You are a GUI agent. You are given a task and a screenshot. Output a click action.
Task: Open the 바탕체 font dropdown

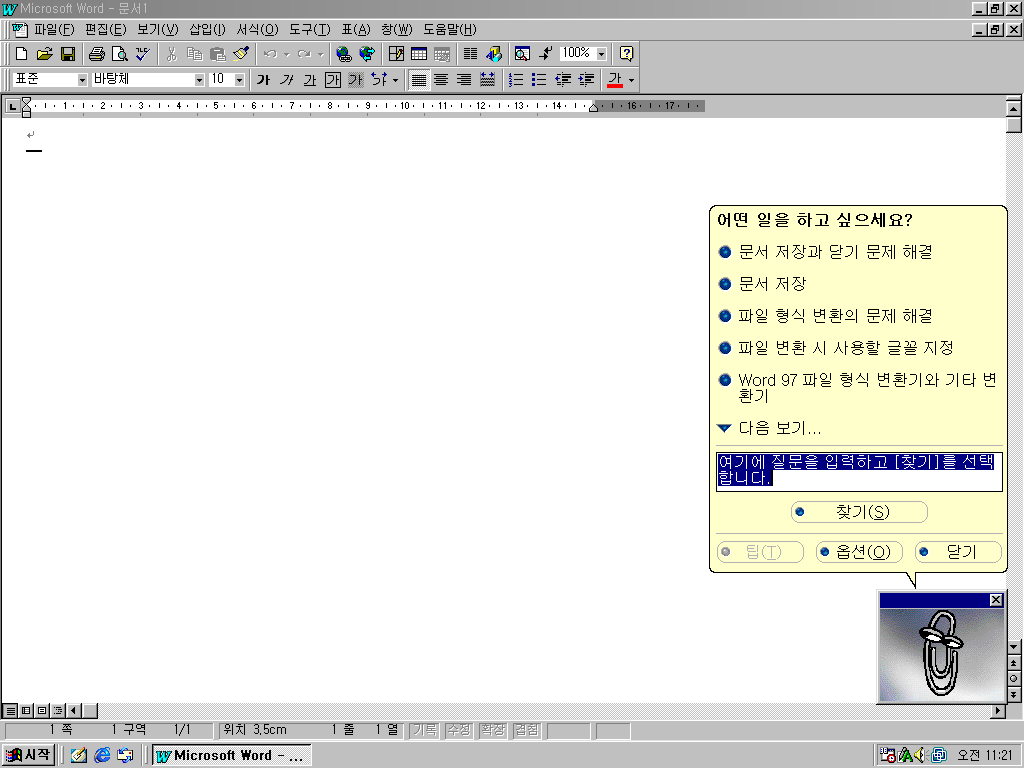pos(199,80)
